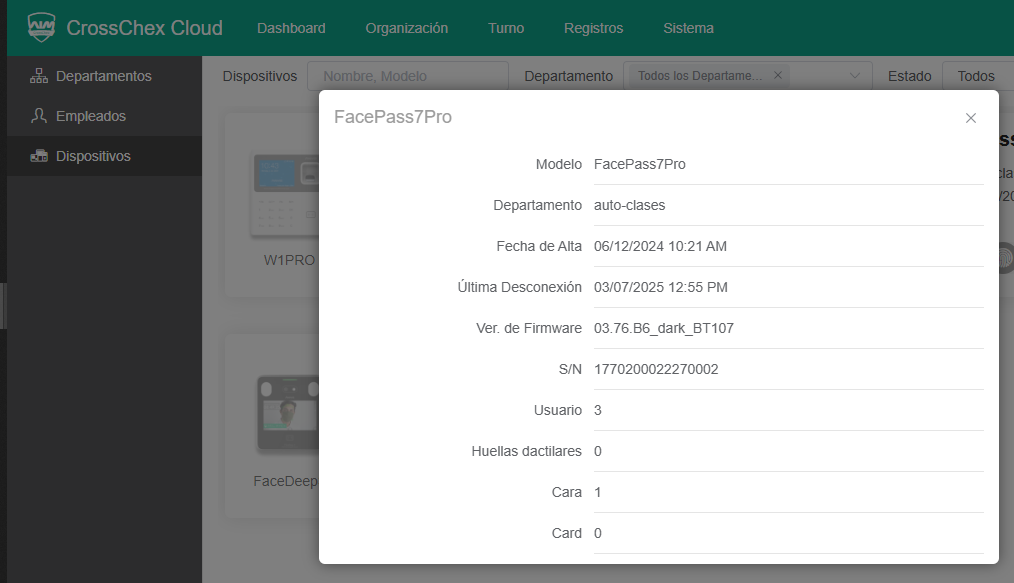Click the FacePass7Pro dialog title
This screenshot has height=583, width=1014.
(393, 117)
